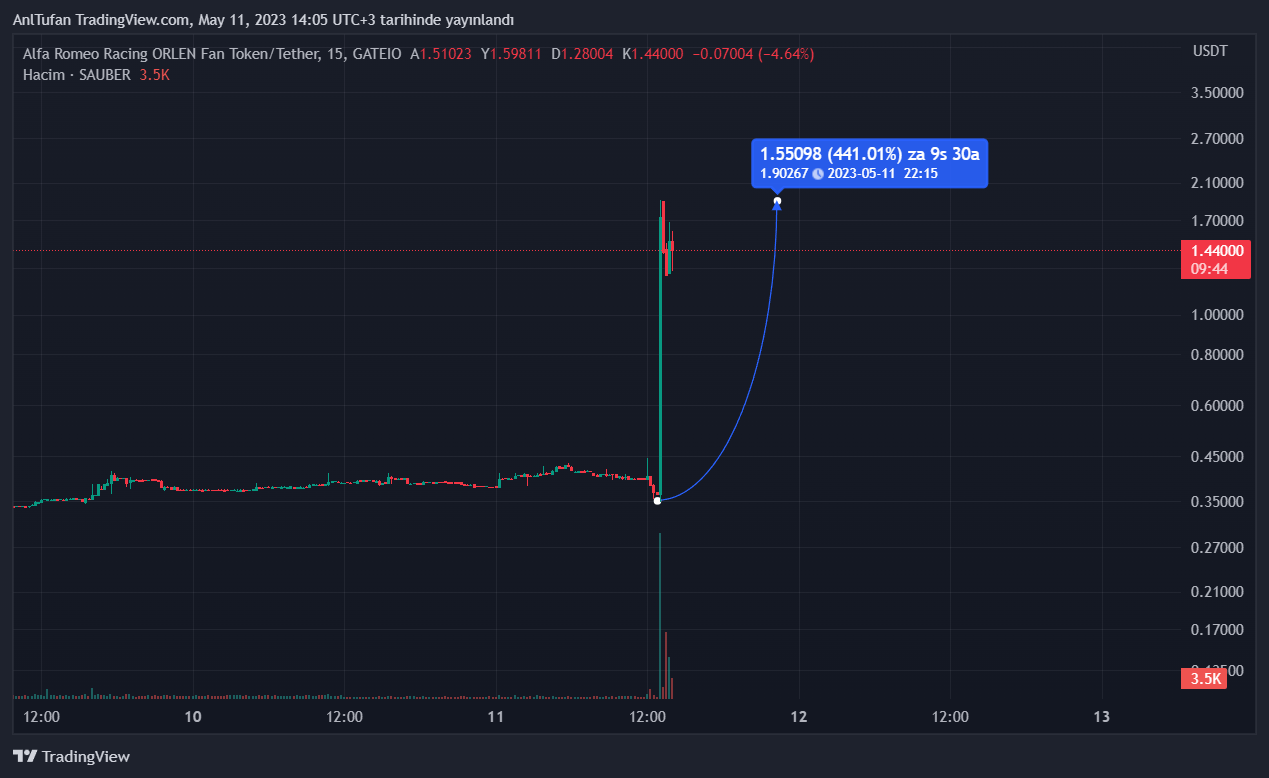The width and height of the screenshot is (1269, 778).
Task: Click the blue 441.01% measurement tooltip
Action: click(869, 163)
